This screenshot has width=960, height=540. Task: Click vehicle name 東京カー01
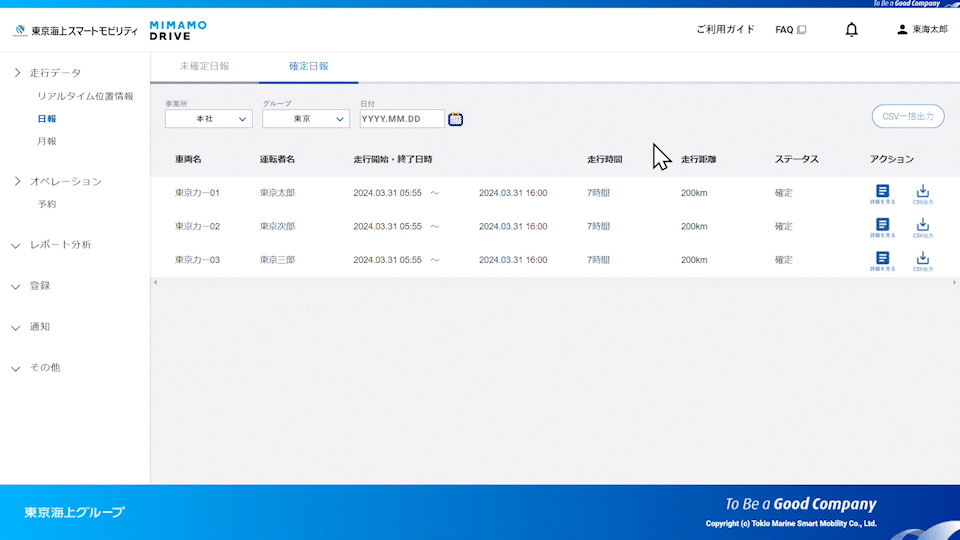point(197,193)
